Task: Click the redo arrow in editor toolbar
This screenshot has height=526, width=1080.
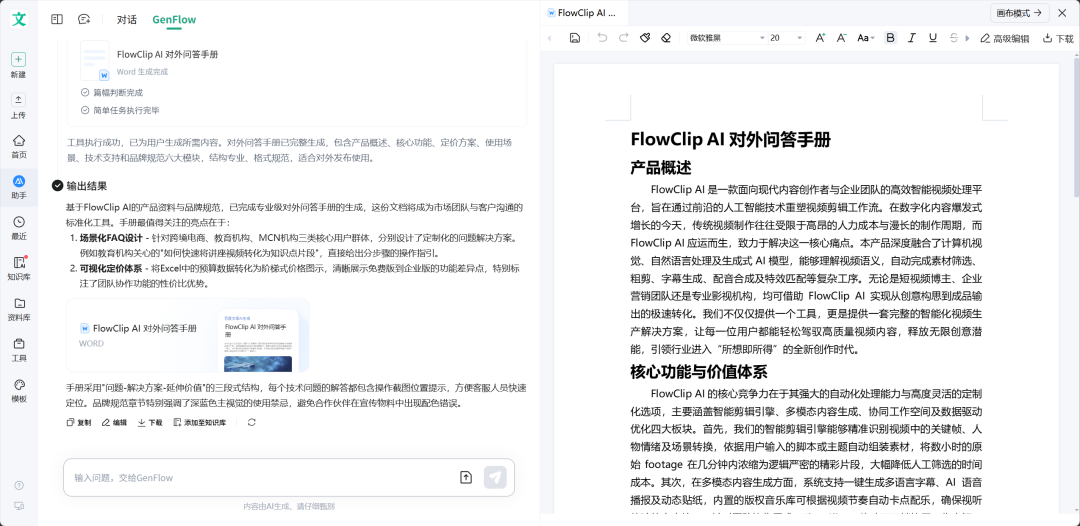Action: 623,38
